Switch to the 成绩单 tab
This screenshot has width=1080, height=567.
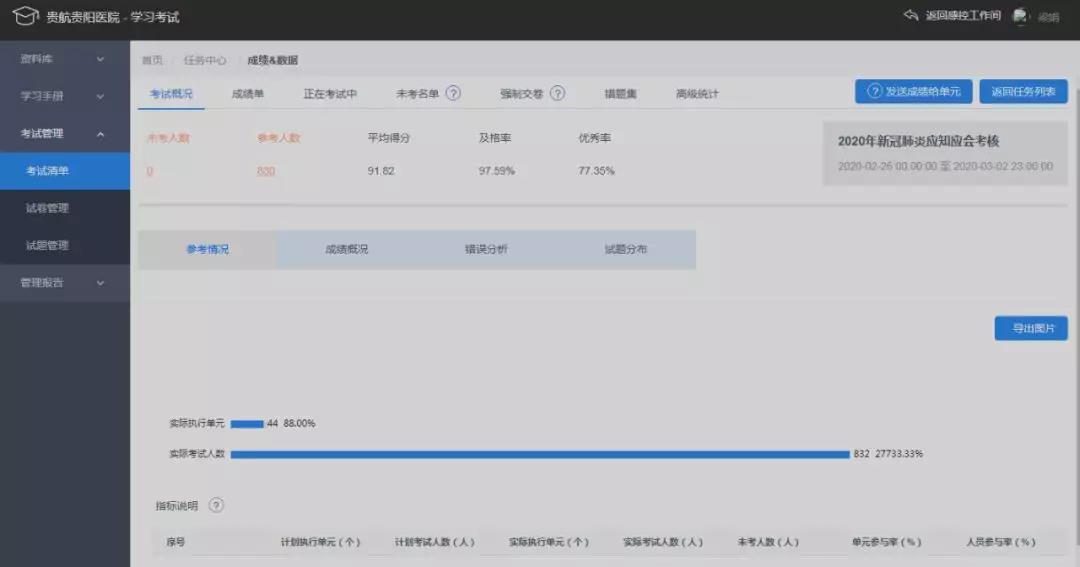click(247, 94)
